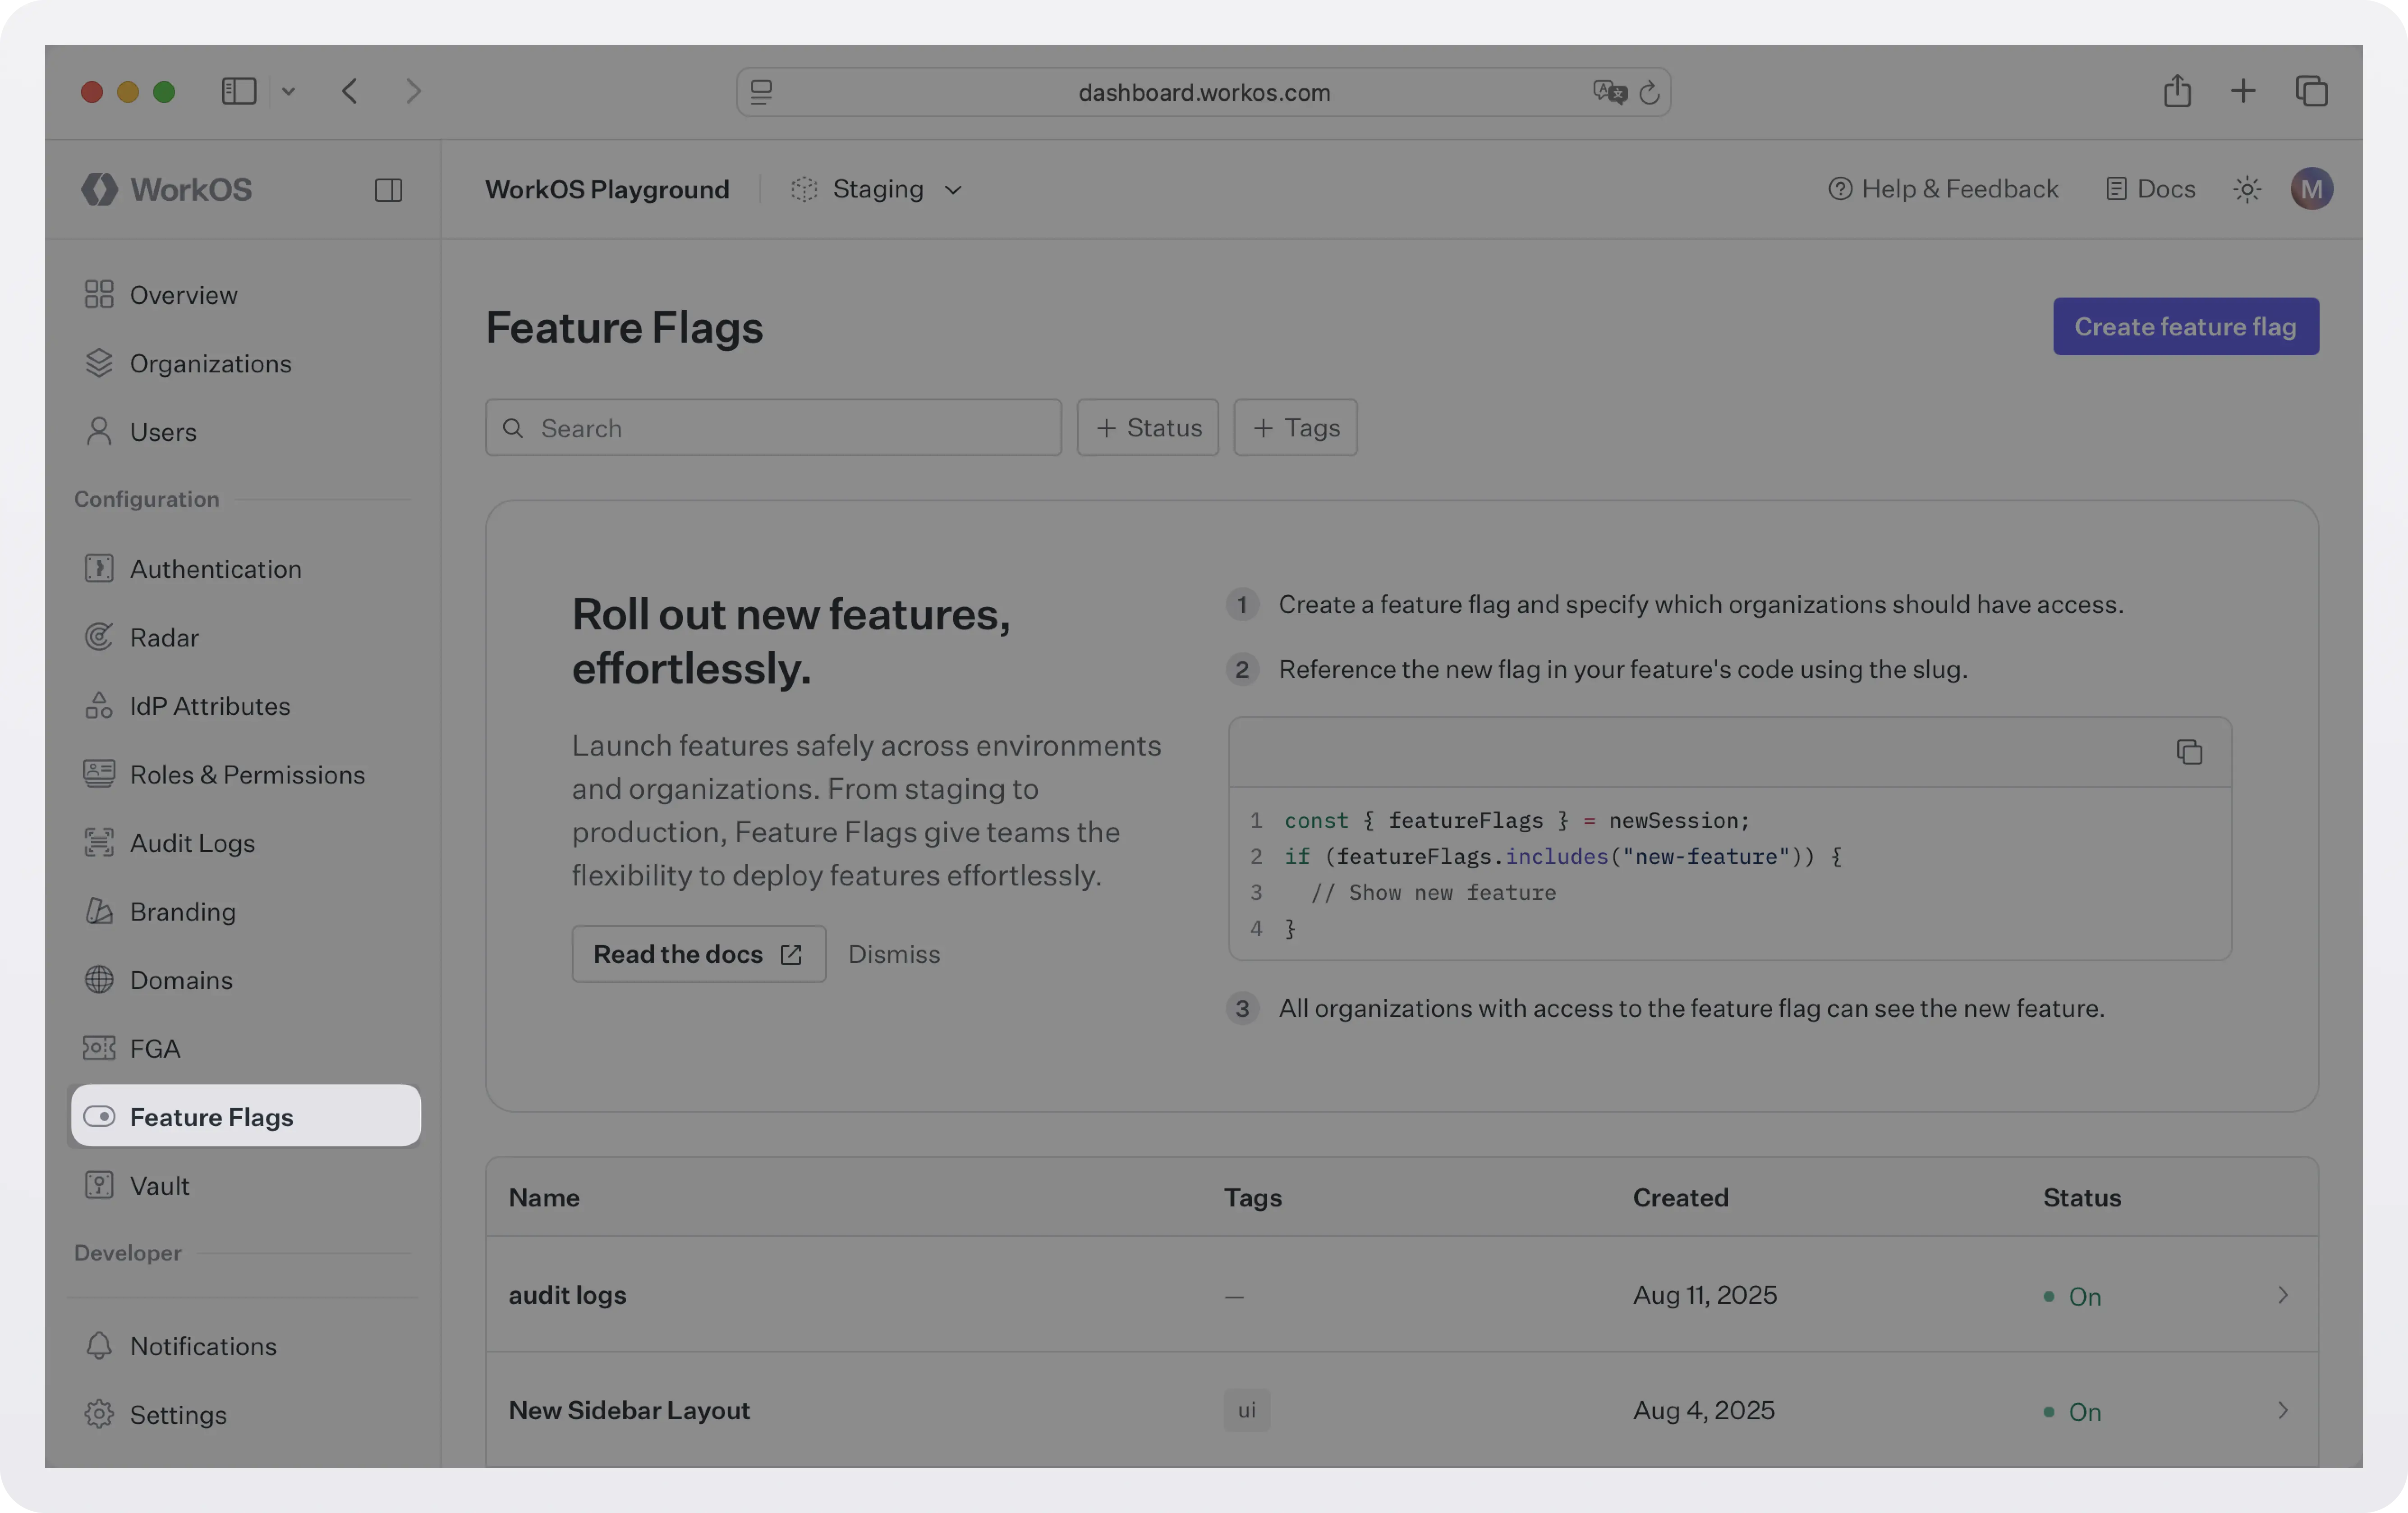
Task: Click the Settings gear icon
Action: [x=99, y=1413]
